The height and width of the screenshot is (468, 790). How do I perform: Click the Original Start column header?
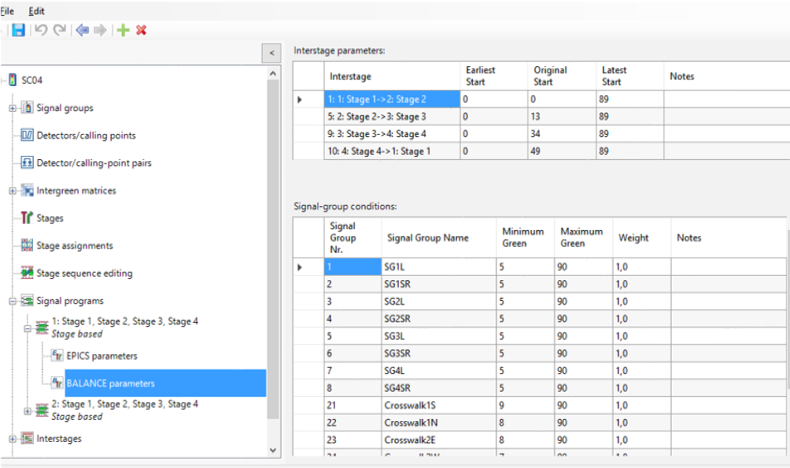(550, 76)
